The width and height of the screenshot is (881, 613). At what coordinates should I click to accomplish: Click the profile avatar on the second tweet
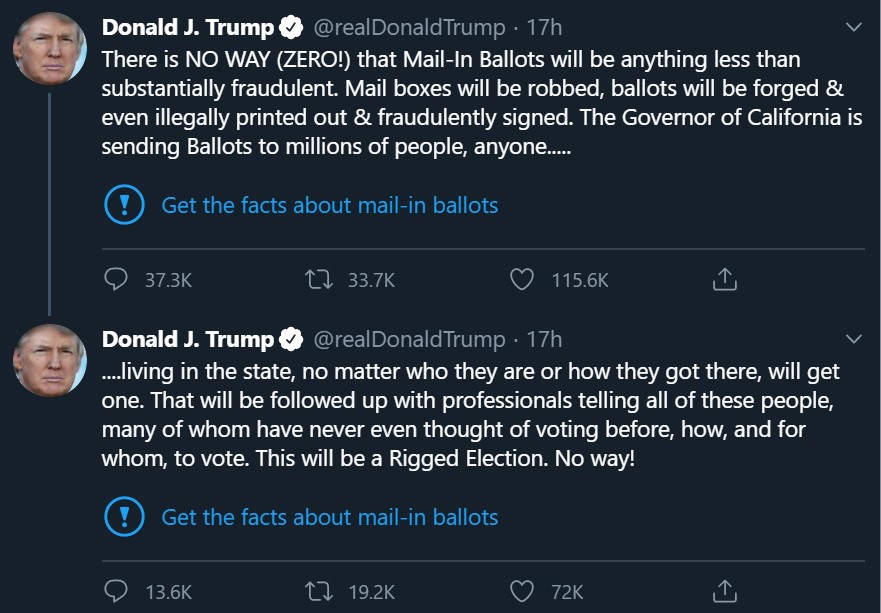click(49, 360)
